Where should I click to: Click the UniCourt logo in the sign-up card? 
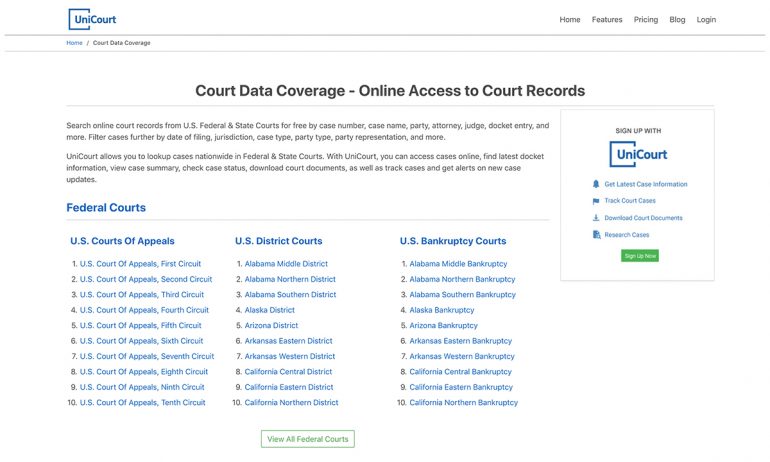[x=638, y=154]
